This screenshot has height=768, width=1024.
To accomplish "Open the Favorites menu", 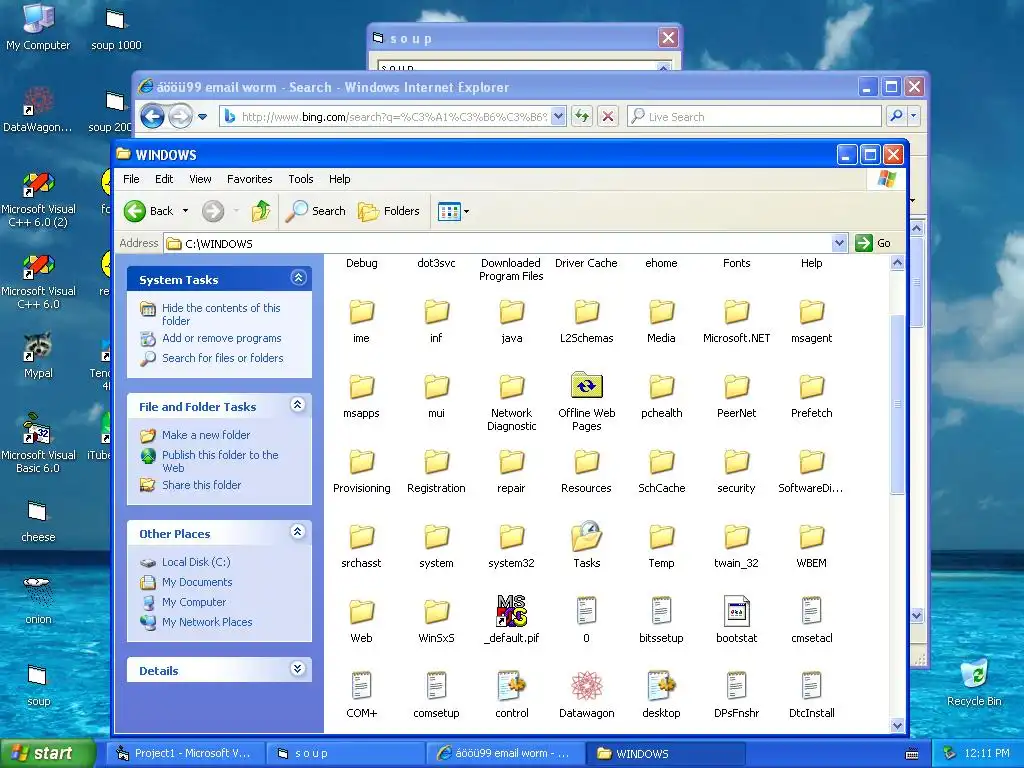I will point(249,179).
